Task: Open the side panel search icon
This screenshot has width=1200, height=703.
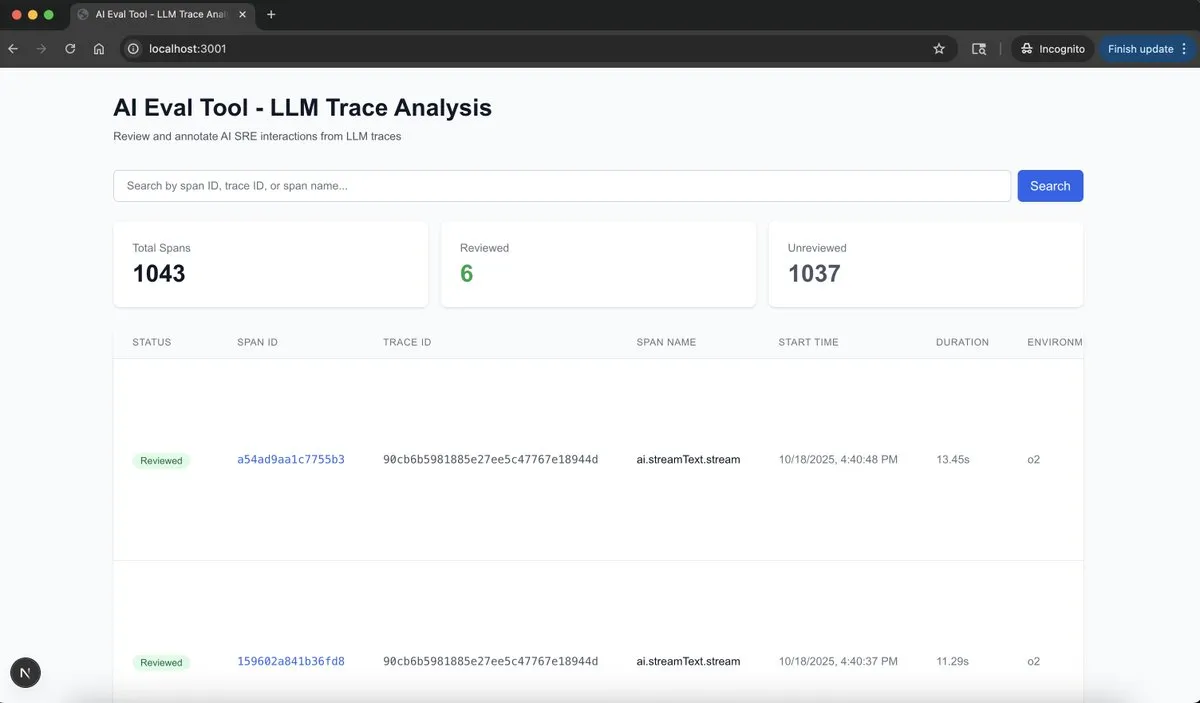Action: (978, 48)
